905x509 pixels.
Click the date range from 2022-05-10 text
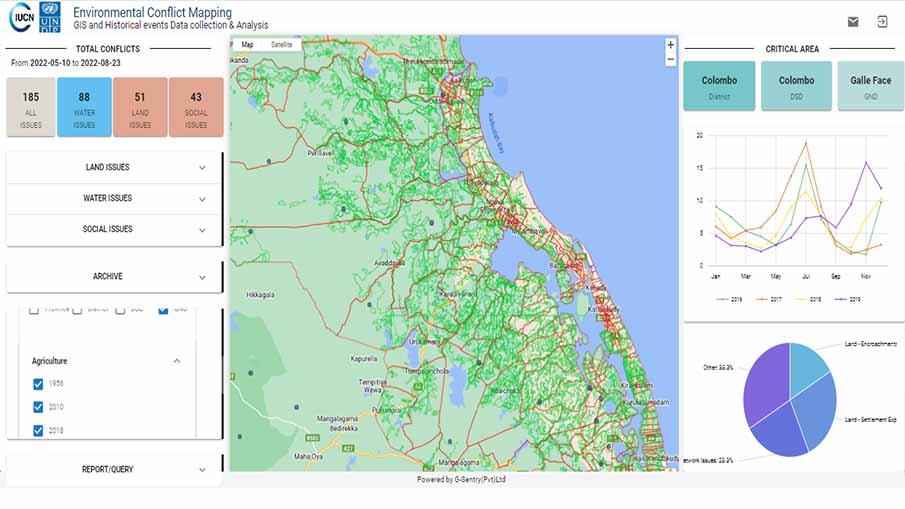66,63
